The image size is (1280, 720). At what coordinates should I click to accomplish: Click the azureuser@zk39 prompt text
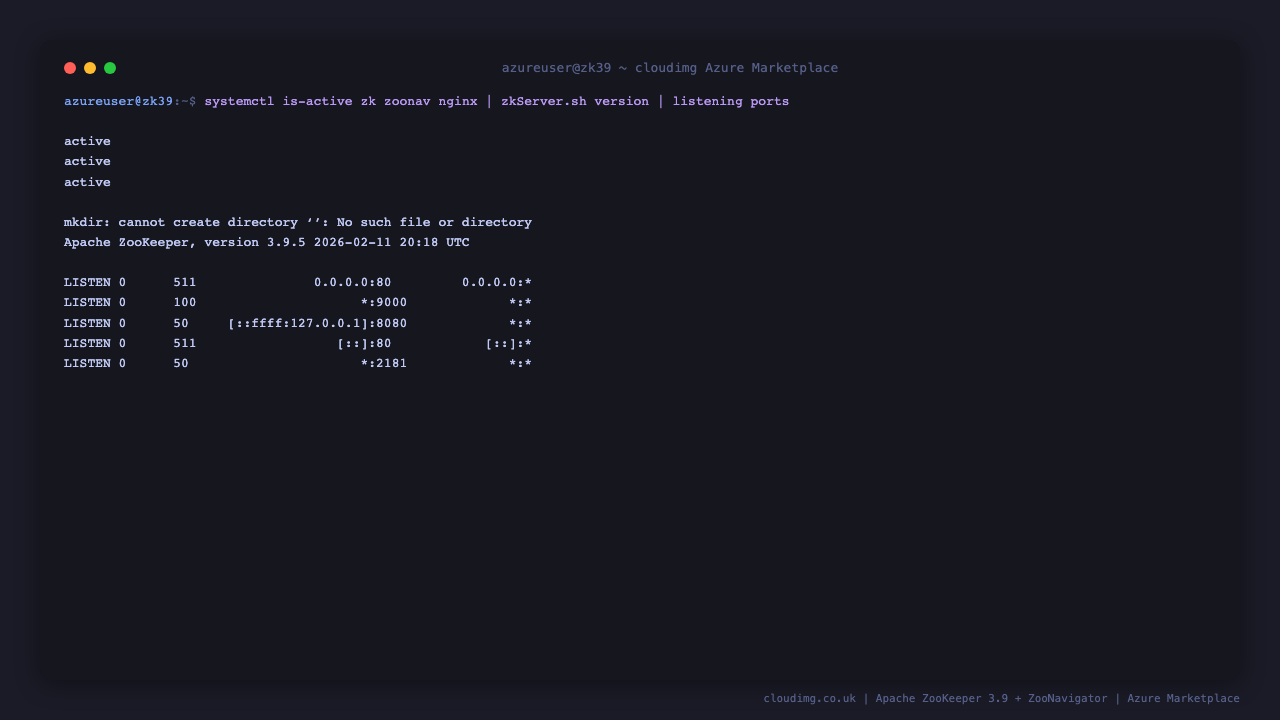pos(118,101)
